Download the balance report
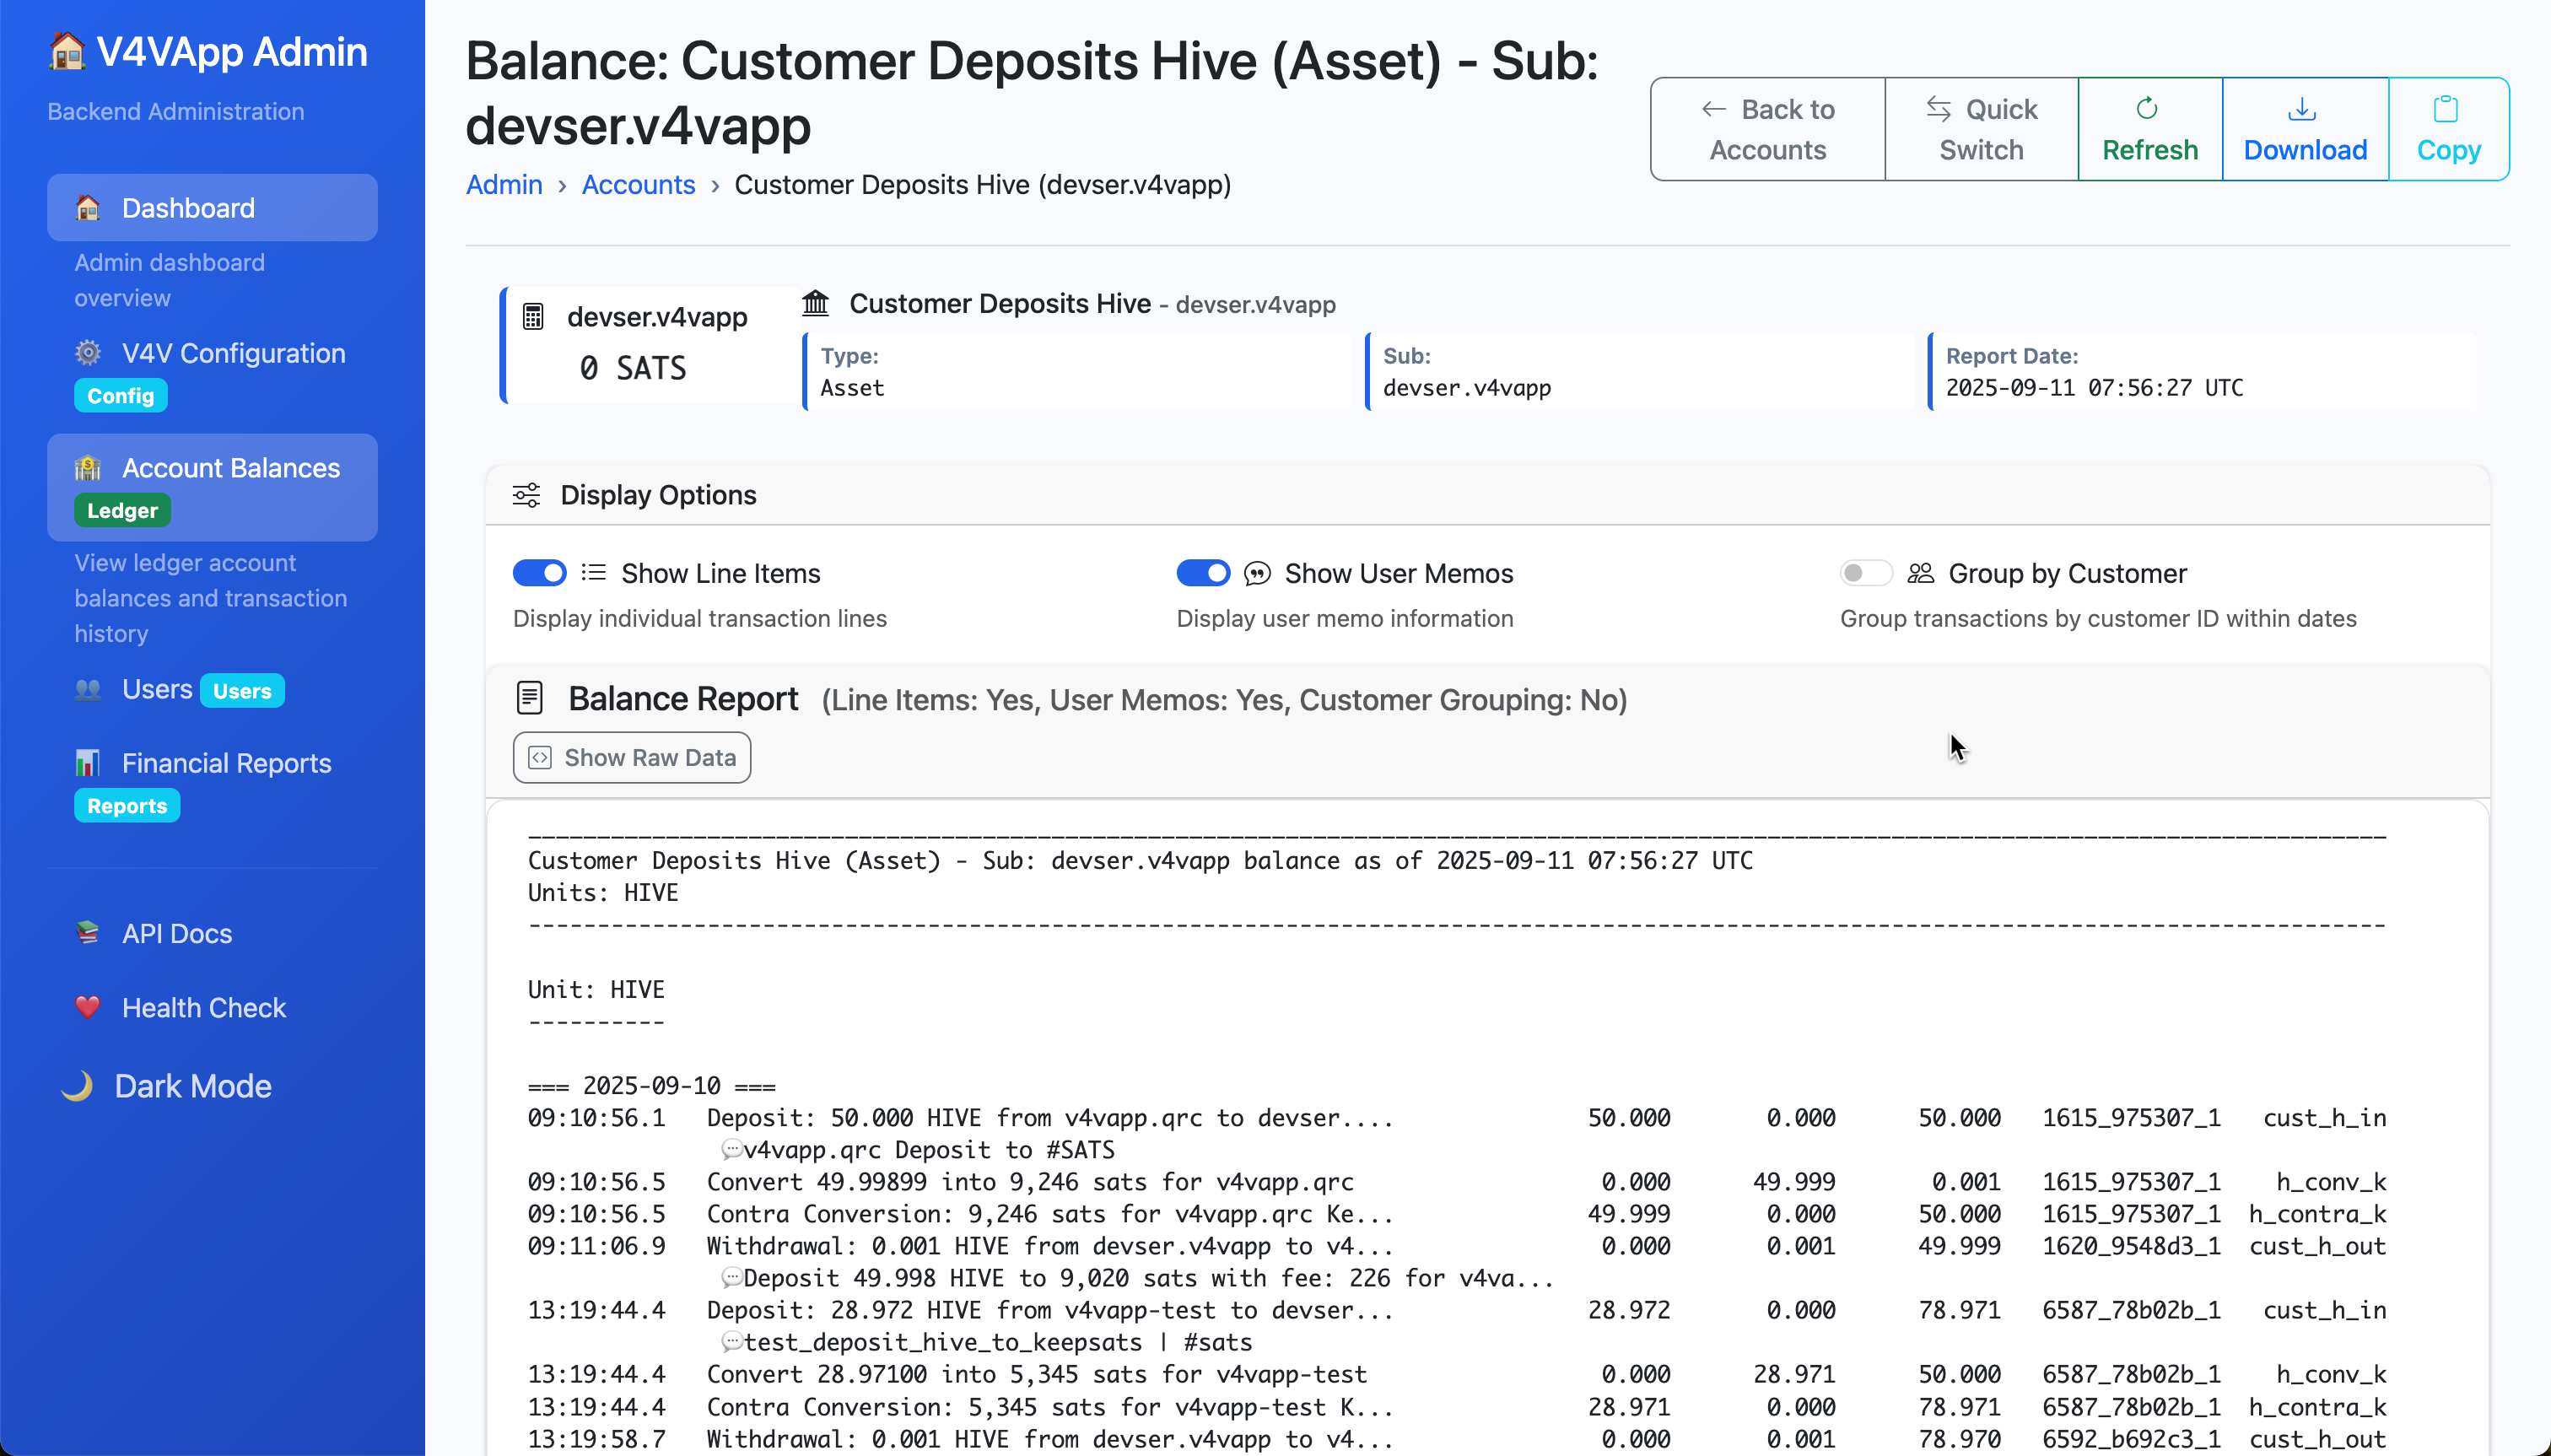Screen dimensions: 2551x1456 click(2304, 129)
